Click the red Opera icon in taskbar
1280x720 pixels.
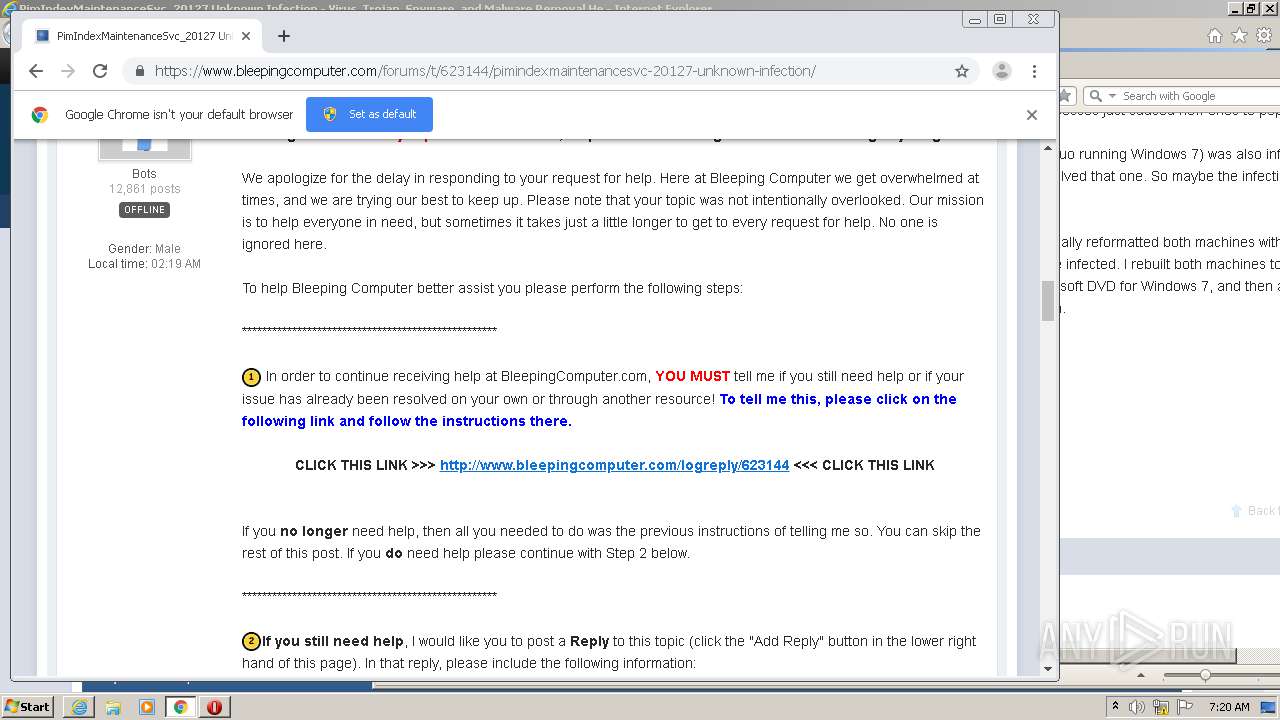coord(214,707)
